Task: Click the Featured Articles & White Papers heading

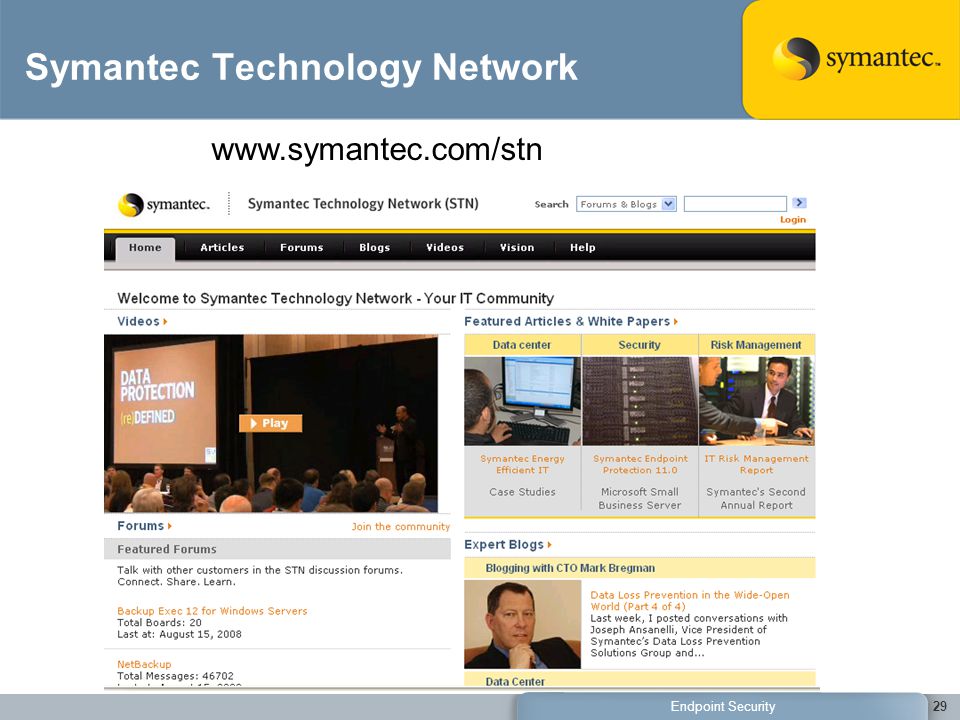Action: tap(567, 321)
